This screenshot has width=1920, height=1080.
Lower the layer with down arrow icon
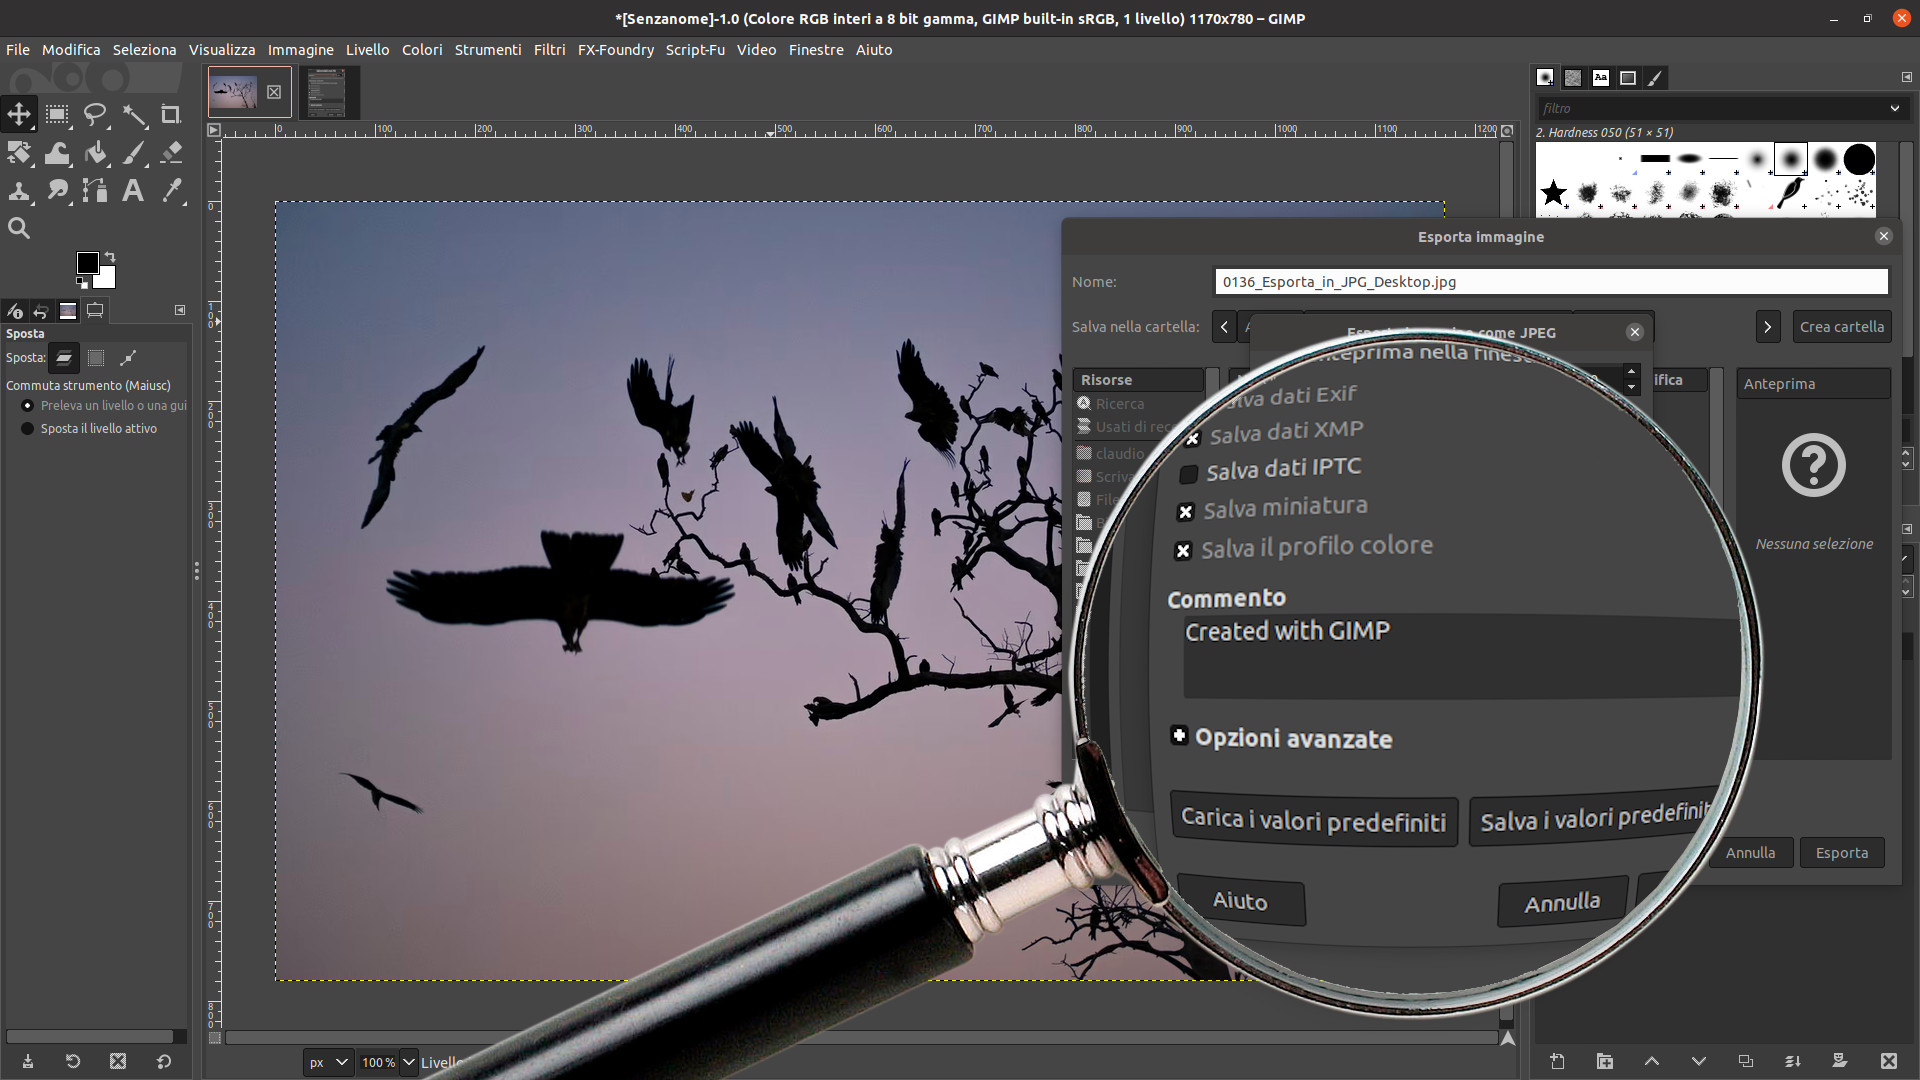[x=1699, y=1061]
